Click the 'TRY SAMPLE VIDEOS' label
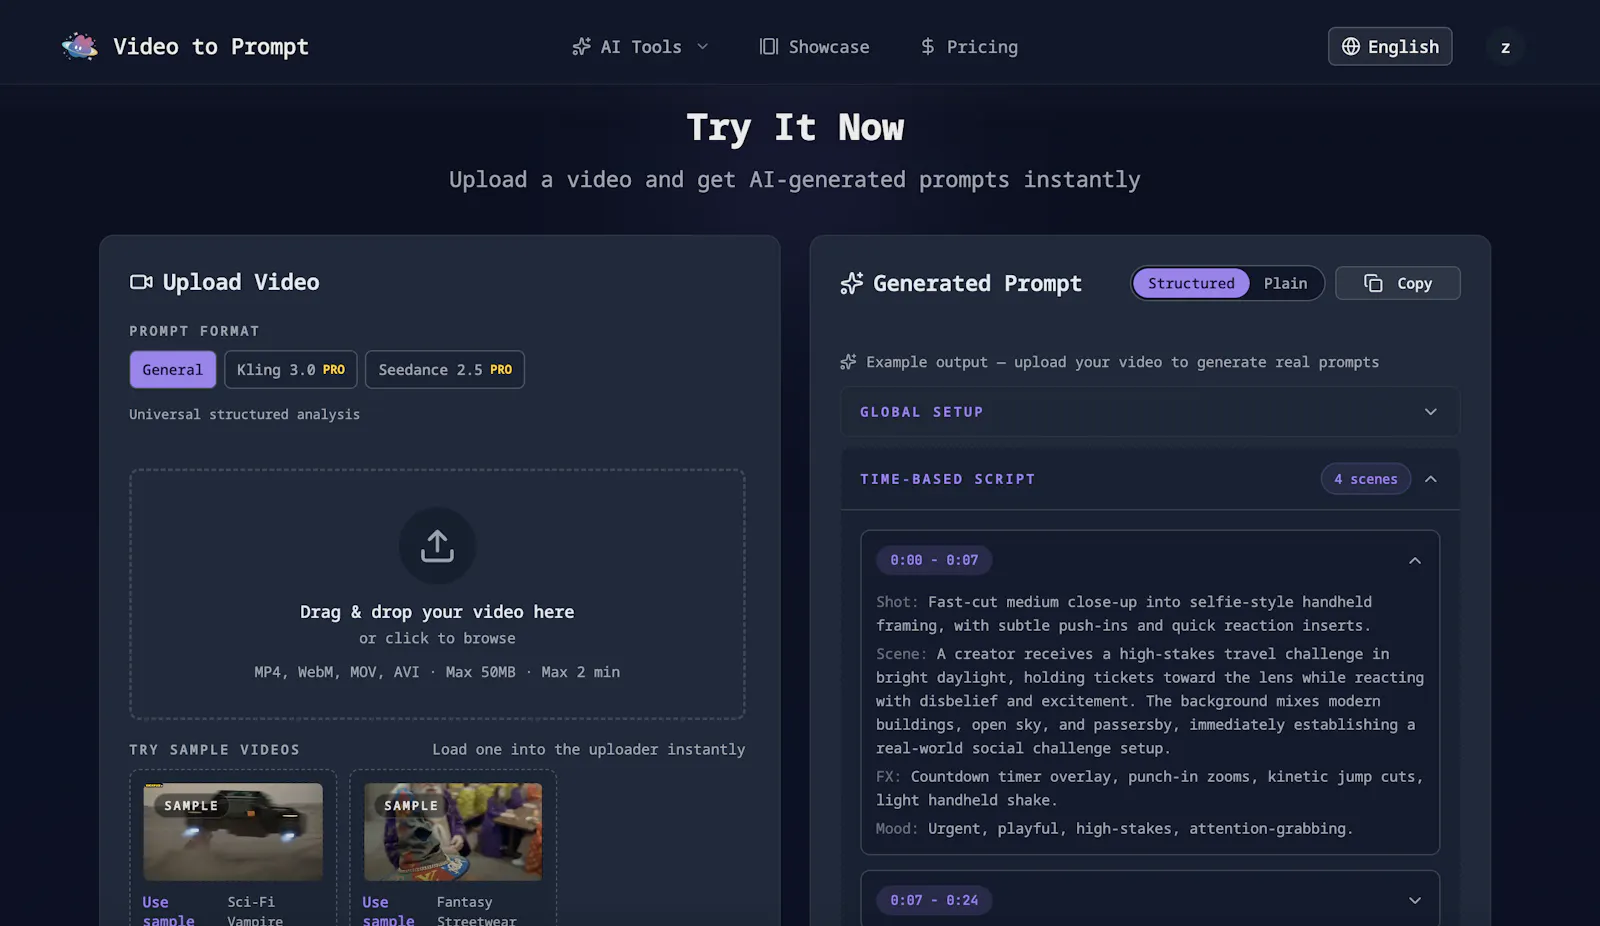1600x926 pixels. click(214, 750)
